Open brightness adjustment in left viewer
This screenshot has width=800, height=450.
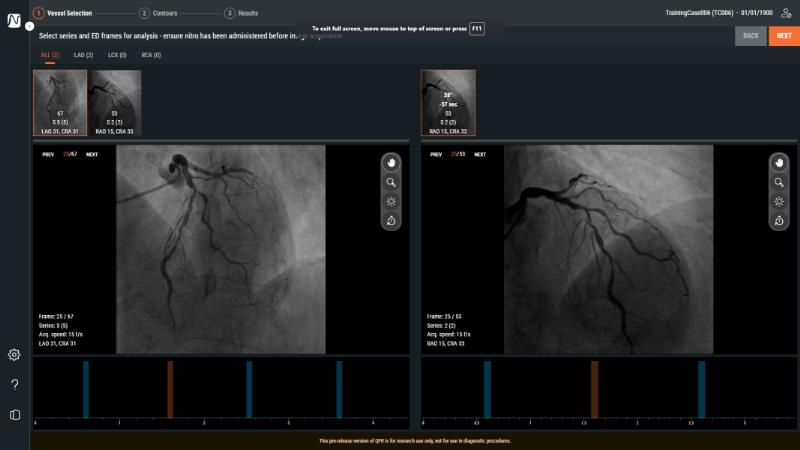[391, 201]
